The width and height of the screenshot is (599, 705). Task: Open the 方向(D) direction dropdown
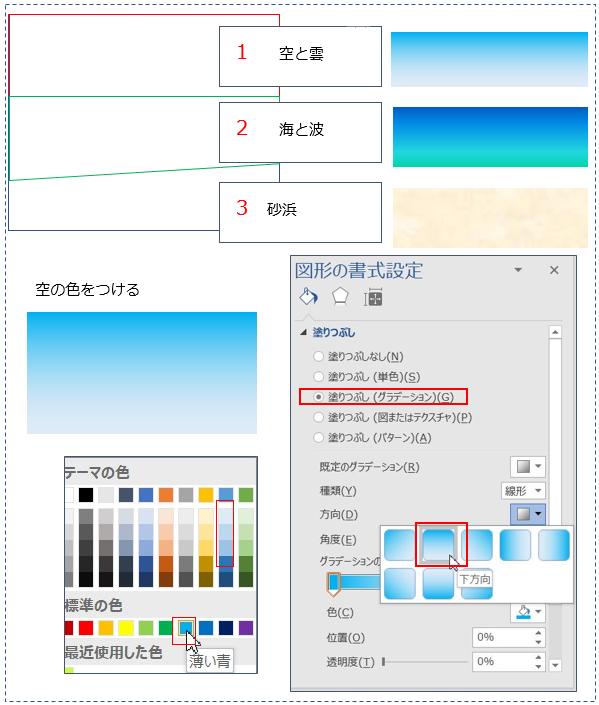pyautogui.click(x=528, y=514)
